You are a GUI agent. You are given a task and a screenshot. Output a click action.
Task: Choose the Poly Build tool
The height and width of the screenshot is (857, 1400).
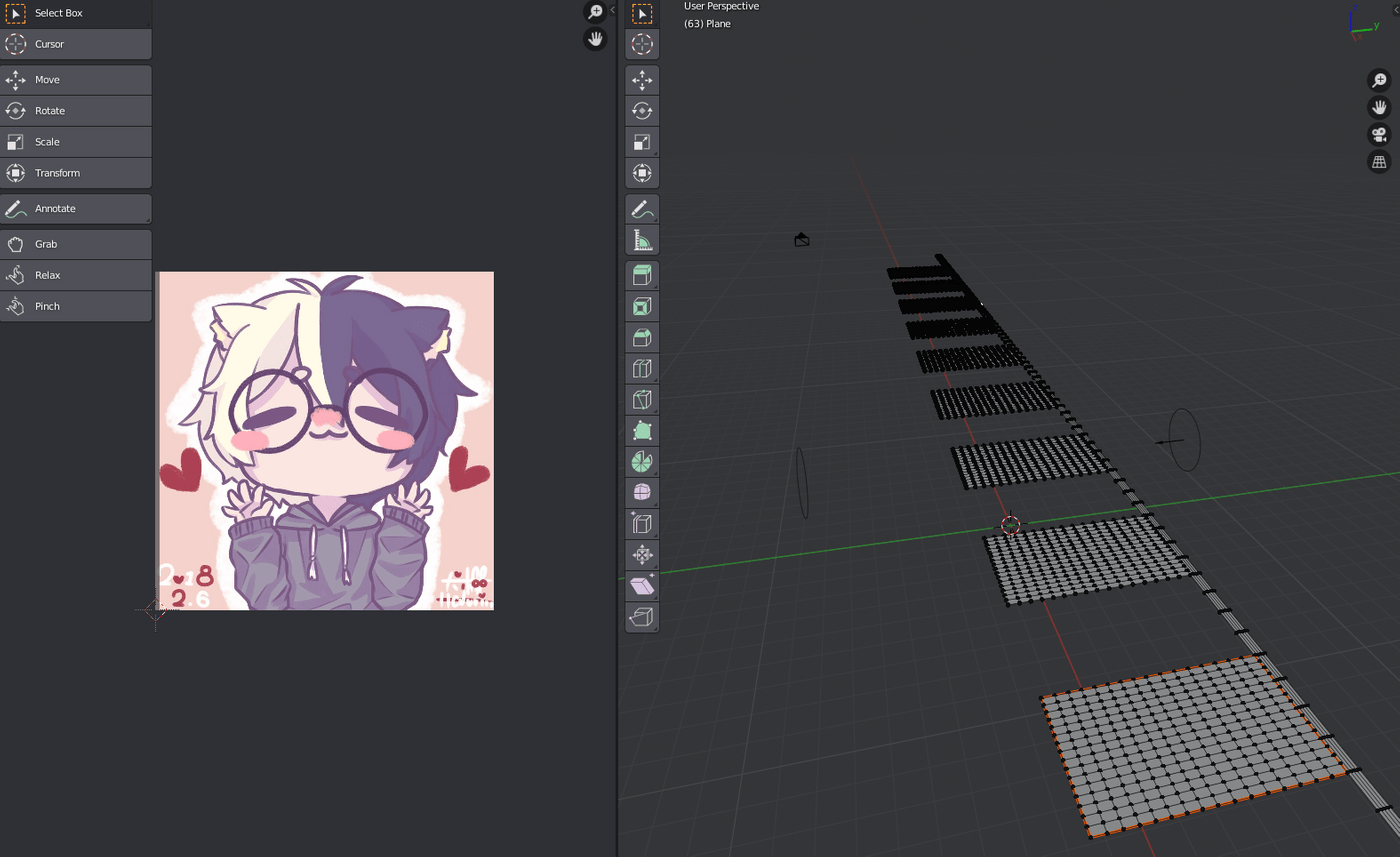642,430
